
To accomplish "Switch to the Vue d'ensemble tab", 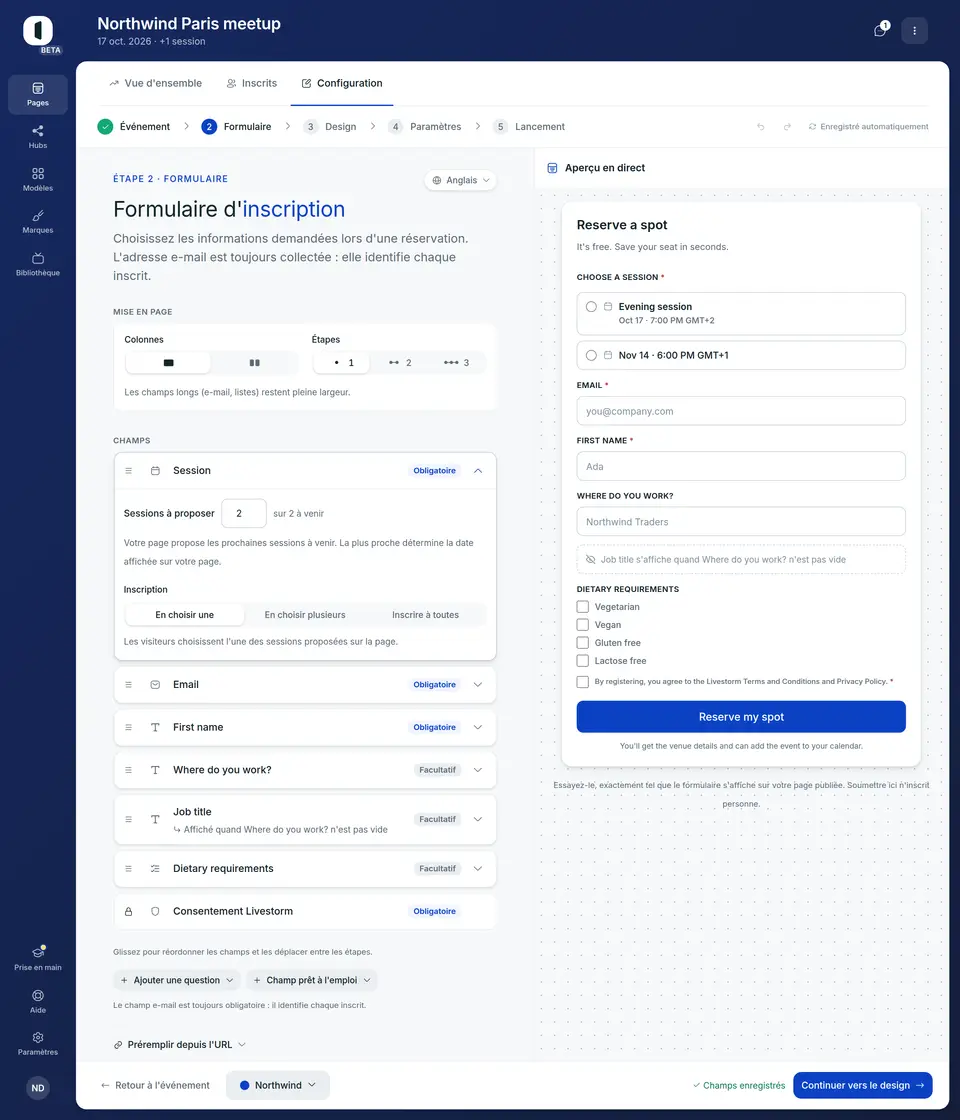I will pyautogui.click(x=156, y=83).
